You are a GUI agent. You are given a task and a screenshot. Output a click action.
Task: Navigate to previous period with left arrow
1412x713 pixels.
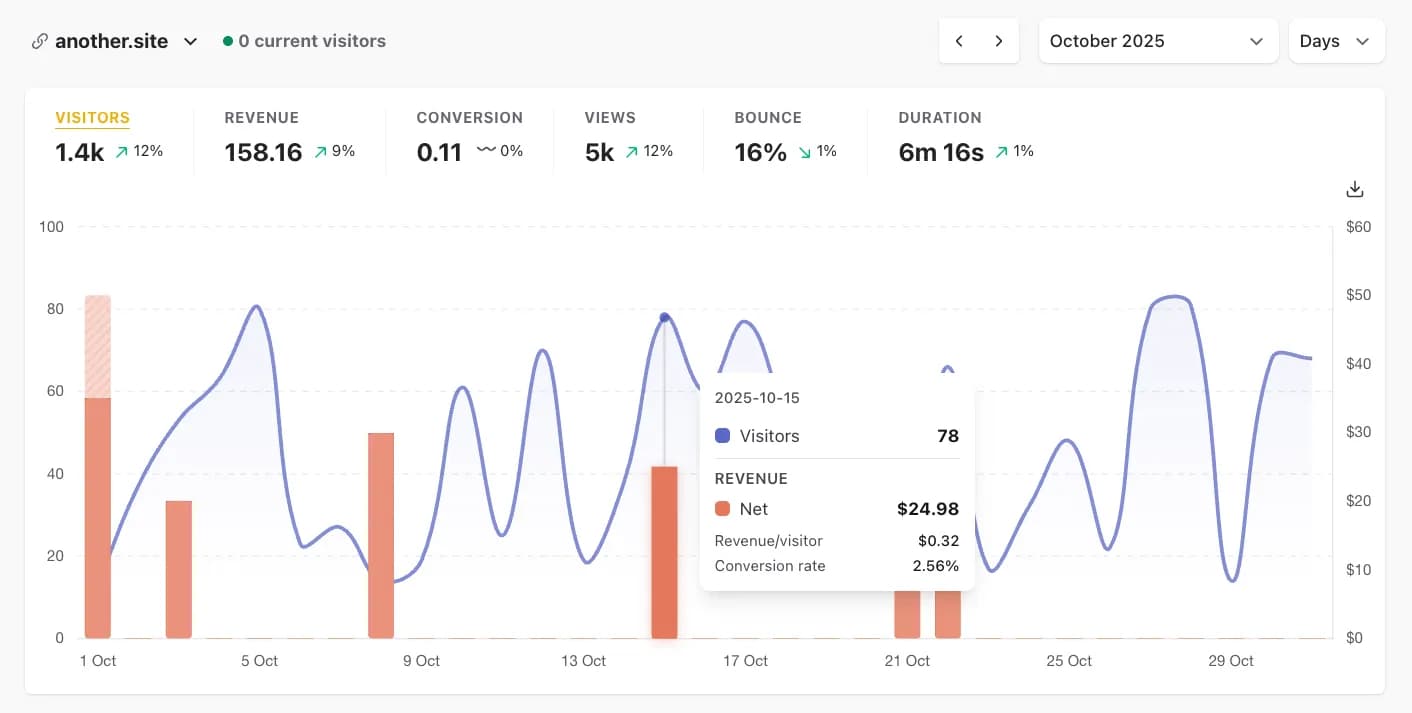click(959, 41)
